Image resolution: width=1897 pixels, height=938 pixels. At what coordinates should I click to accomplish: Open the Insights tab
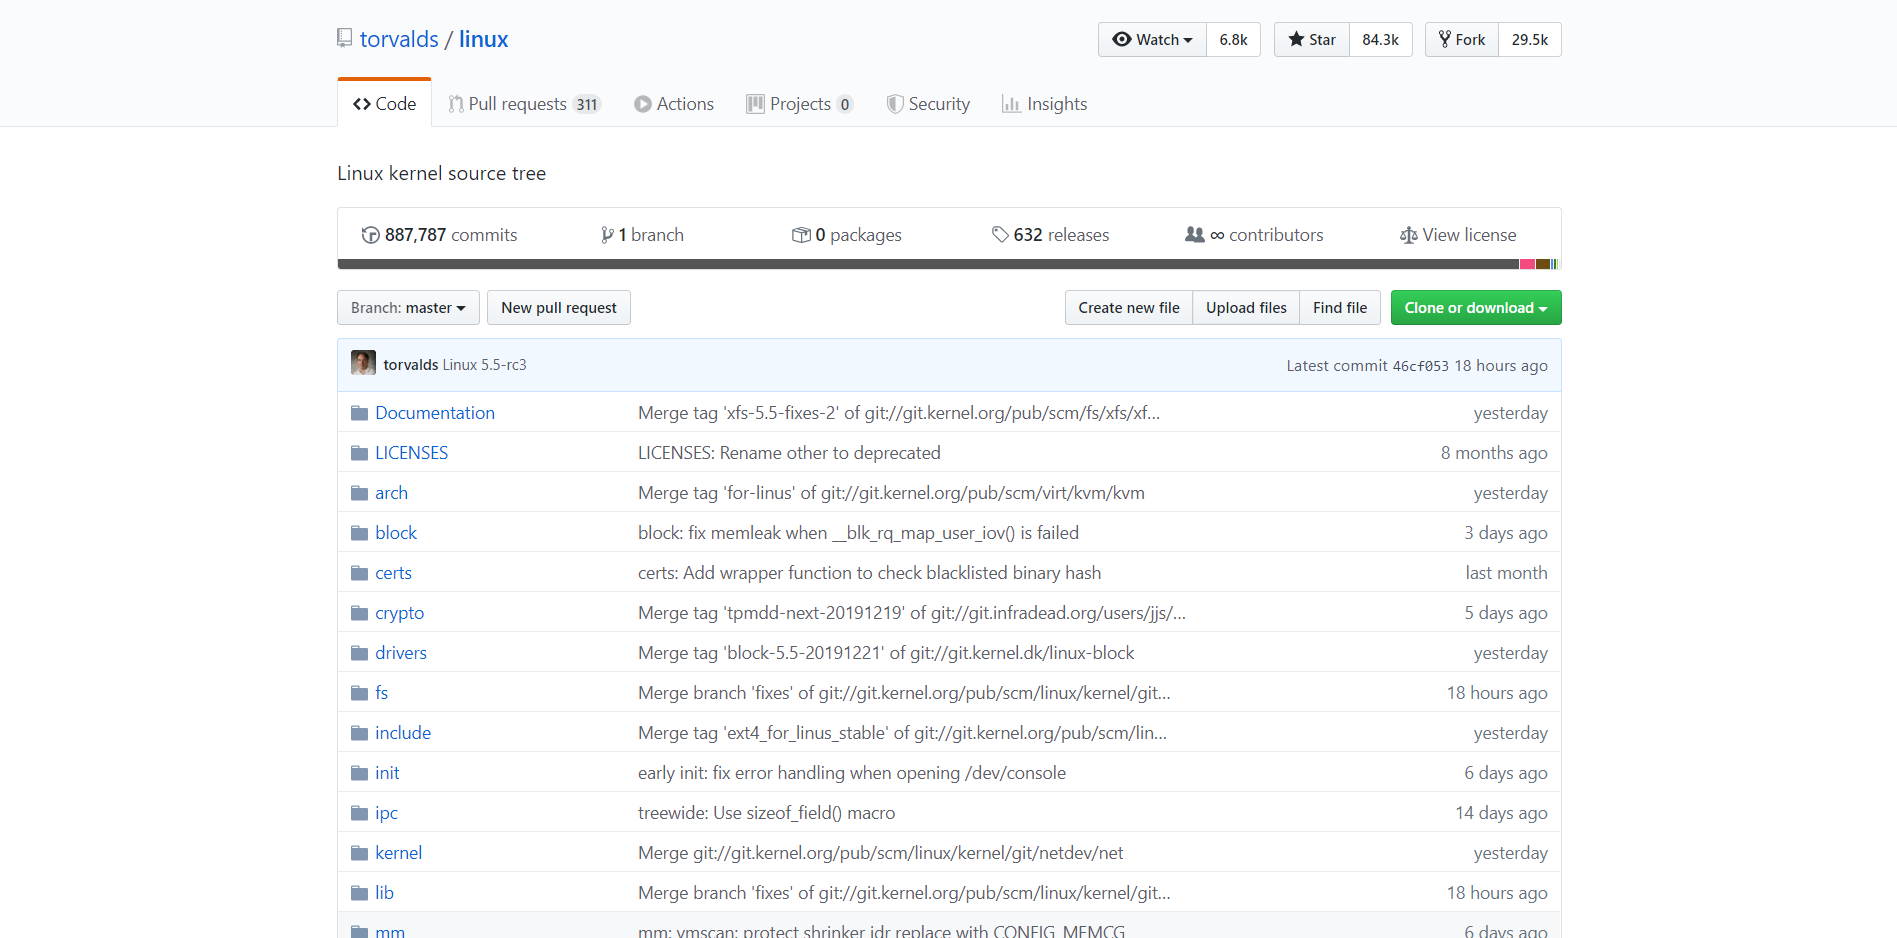coord(1045,104)
